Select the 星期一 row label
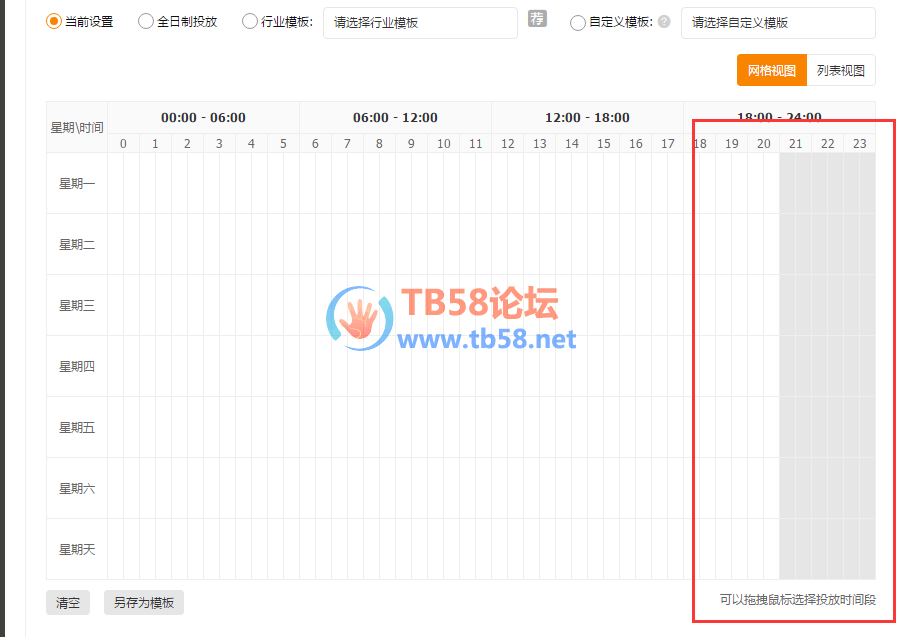This screenshot has width=906, height=637. tap(77, 184)
